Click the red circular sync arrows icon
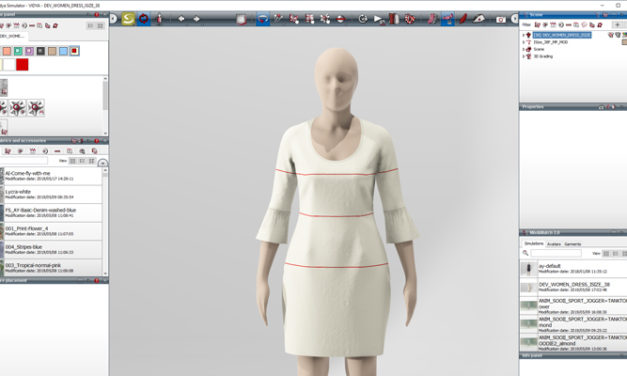627x376 pixels. [143, 19]
